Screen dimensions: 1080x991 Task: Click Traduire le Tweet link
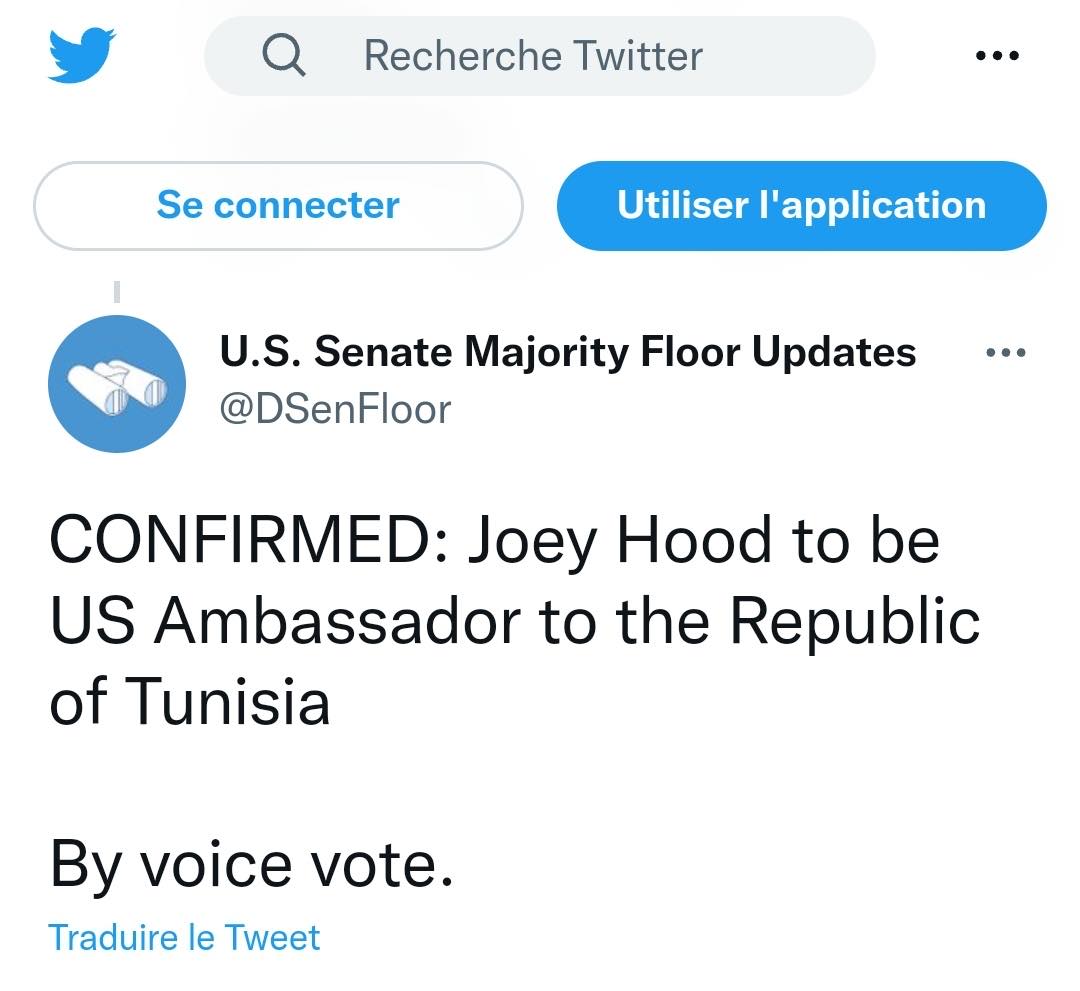click(184, 937)
